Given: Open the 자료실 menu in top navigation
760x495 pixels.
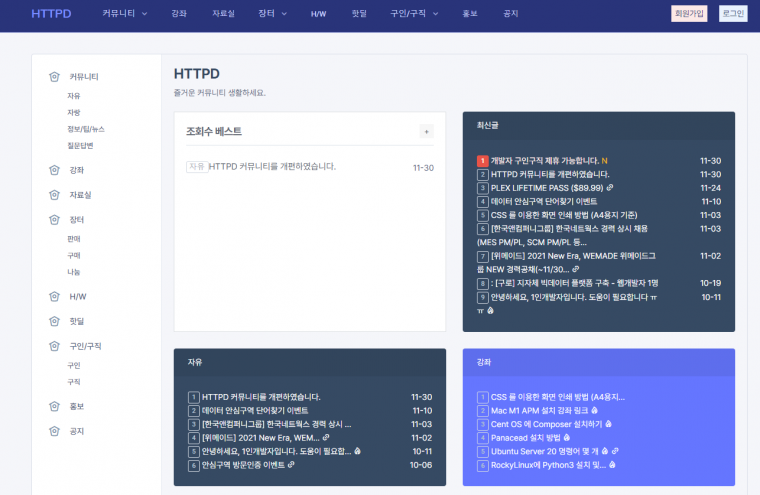Looking at the screenshot, I should [223, 14].
